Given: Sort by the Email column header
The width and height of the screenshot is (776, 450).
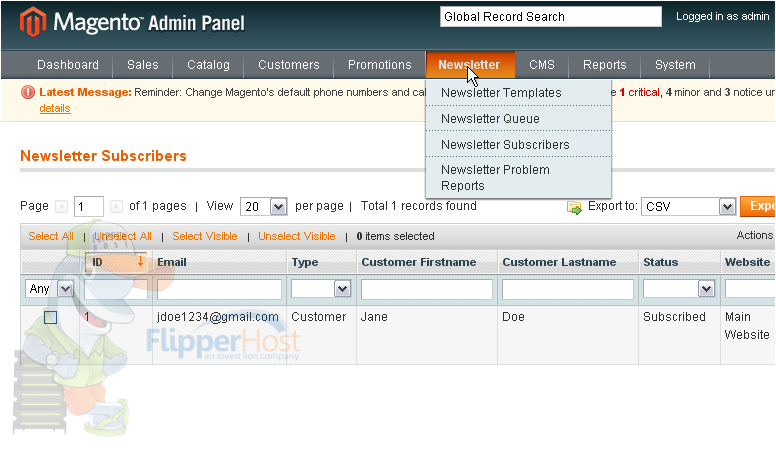Looking at the screenshot, I should point(172,262).
